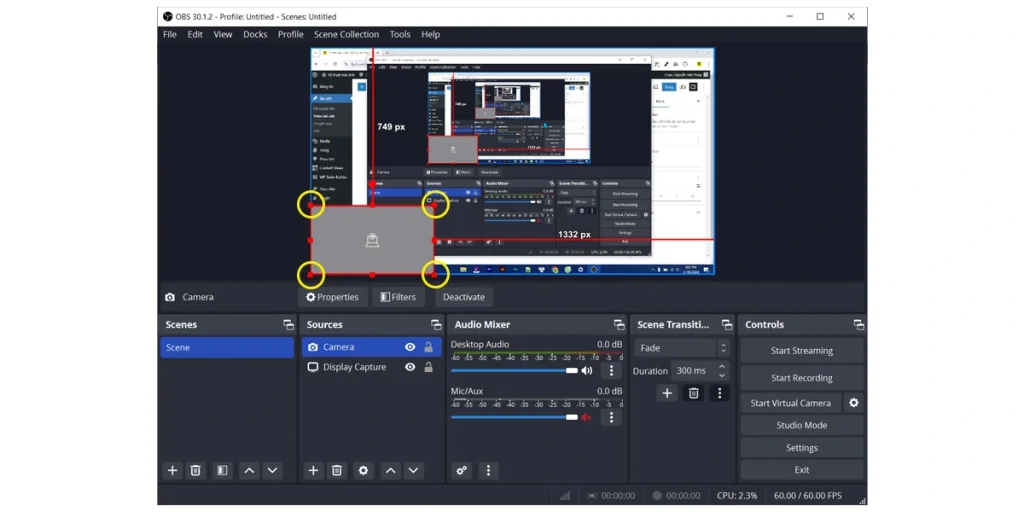Delete selected source with trash icon
Viewport: 1024px width, 512px height.
[337, 470]
